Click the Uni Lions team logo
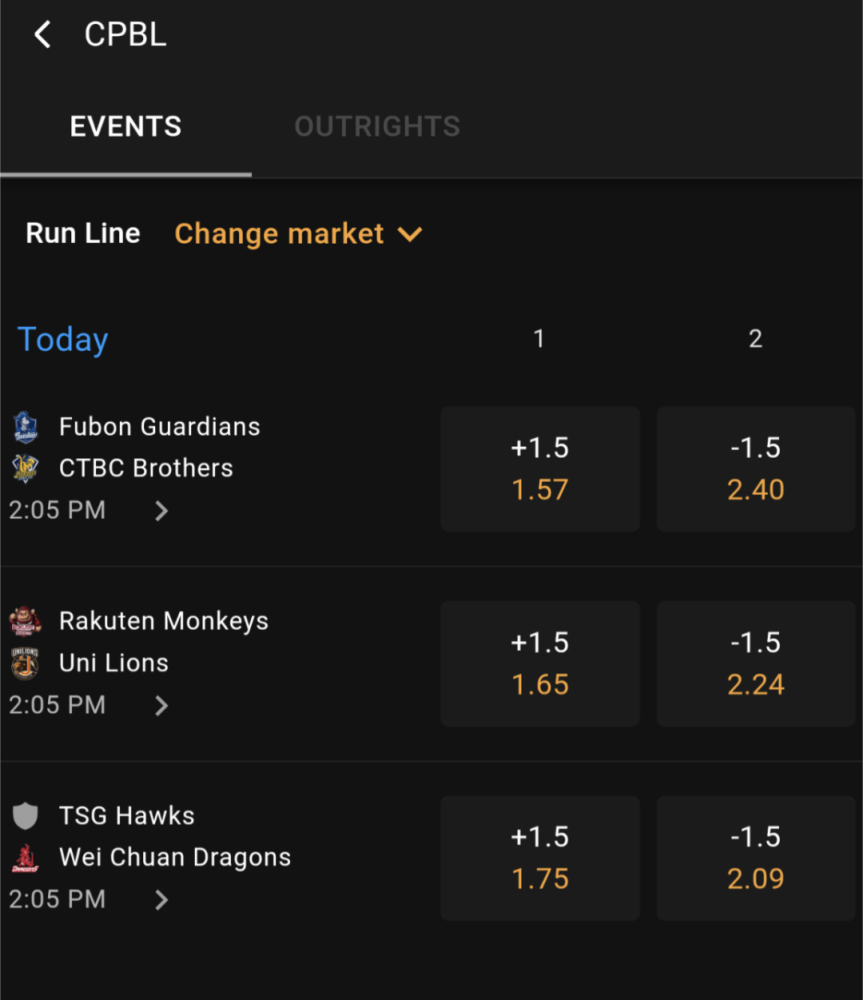The height and width of the screenshot is (1000, 863). pyautogui.click(x=26, y=663)
